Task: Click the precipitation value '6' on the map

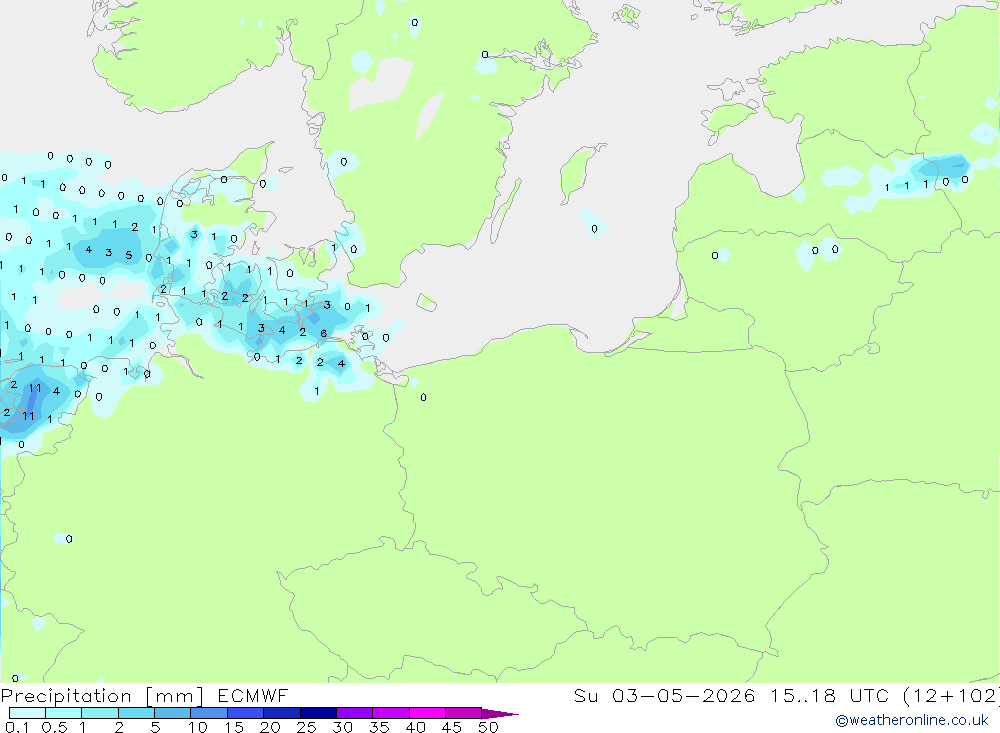Action: pyautogui.click(x=323, y=334)
